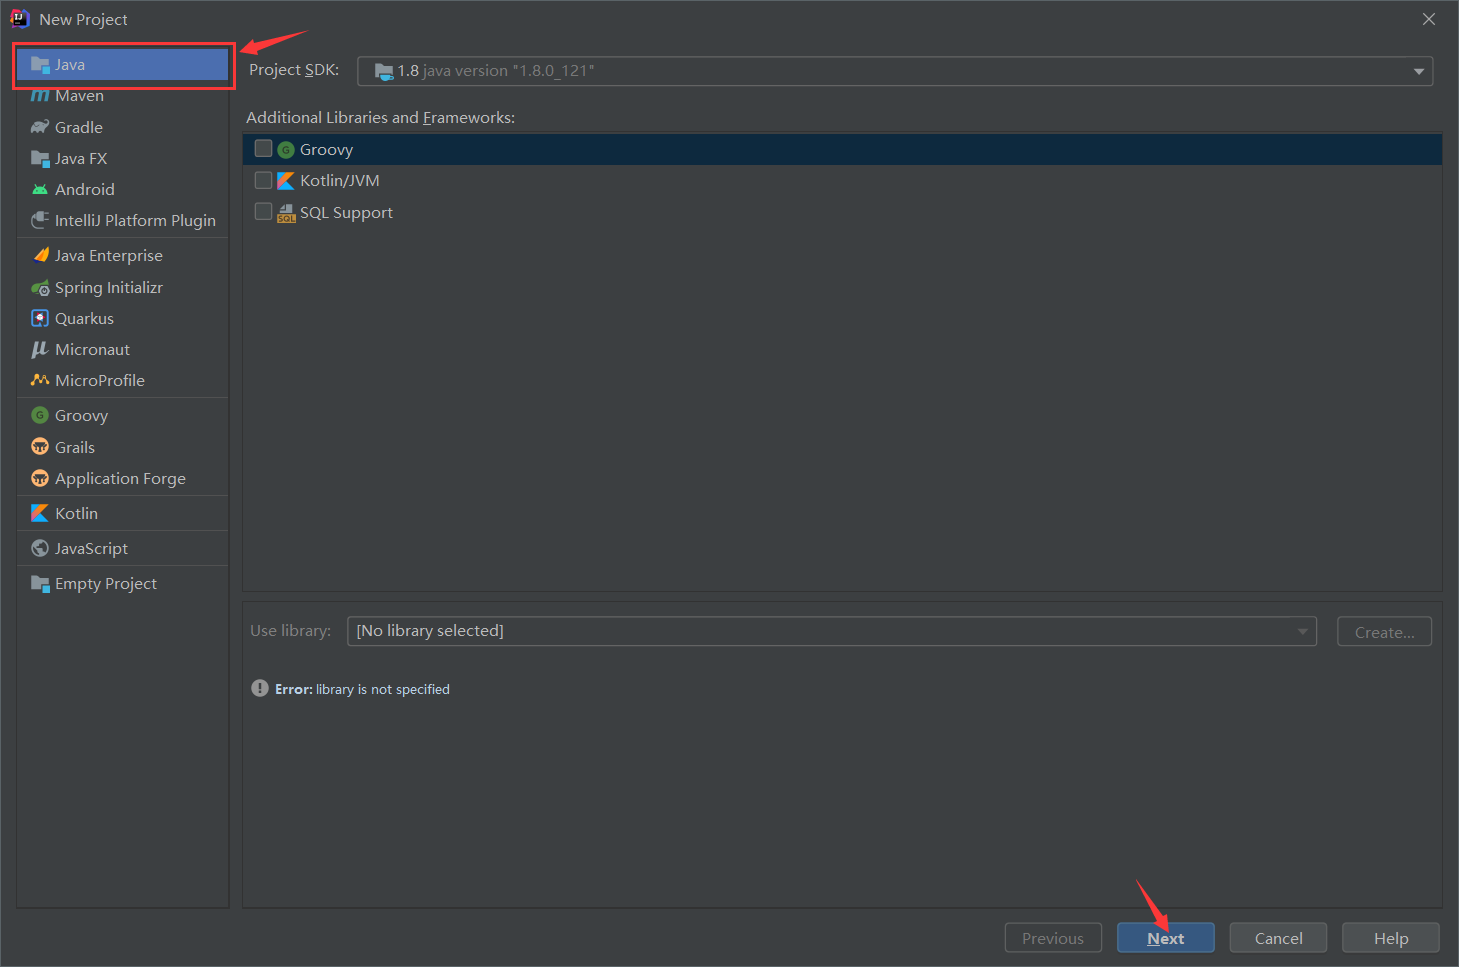Select the Gradle project type
The height and width of the screenshot is (967, 1459).
coord(78,127)
